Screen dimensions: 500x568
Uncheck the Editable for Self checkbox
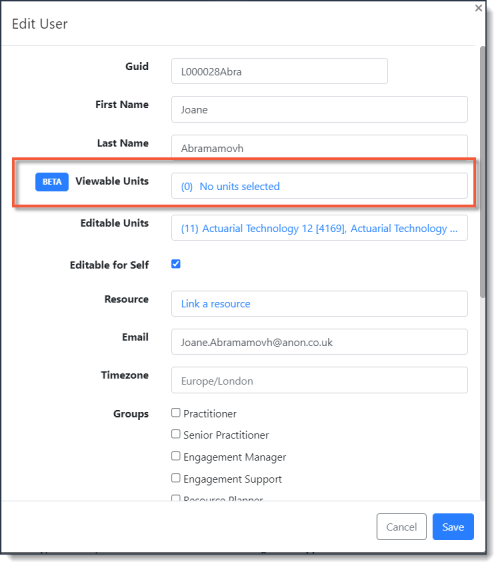176,264
